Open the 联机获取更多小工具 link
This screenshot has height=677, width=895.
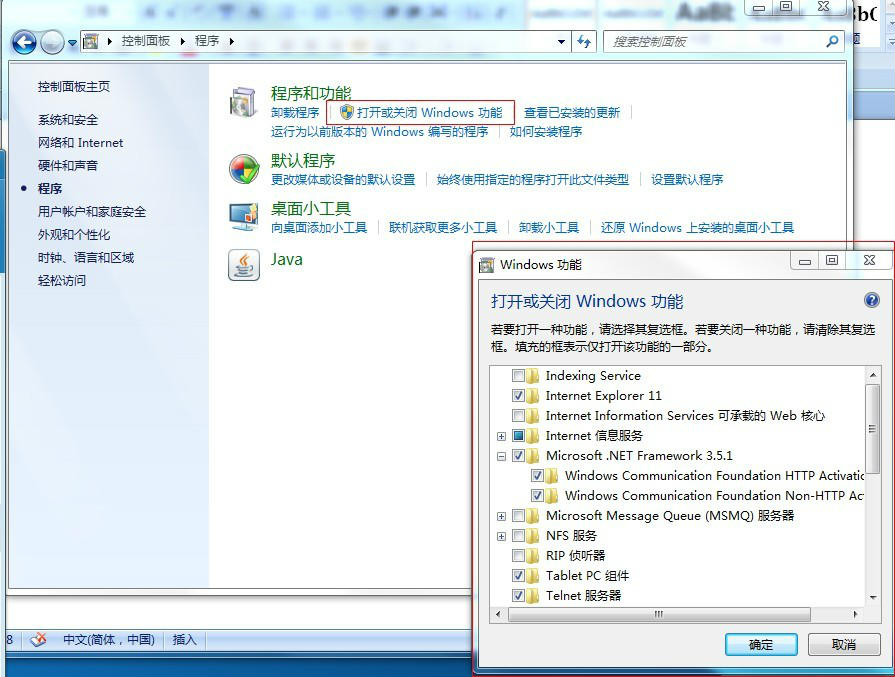tap(443, 228)
